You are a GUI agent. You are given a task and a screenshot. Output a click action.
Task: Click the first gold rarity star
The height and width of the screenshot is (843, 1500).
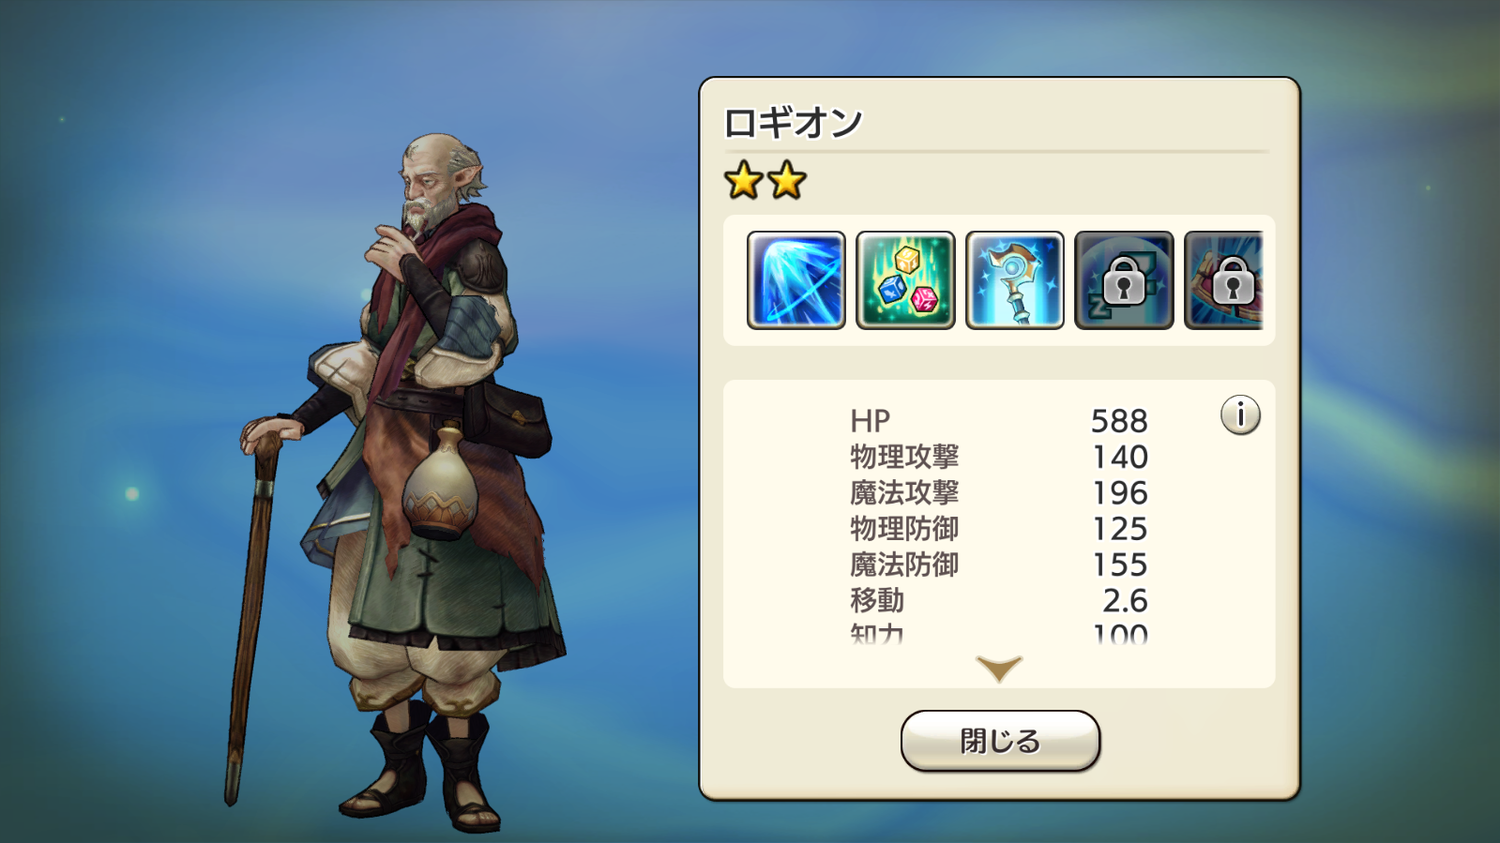744,181
